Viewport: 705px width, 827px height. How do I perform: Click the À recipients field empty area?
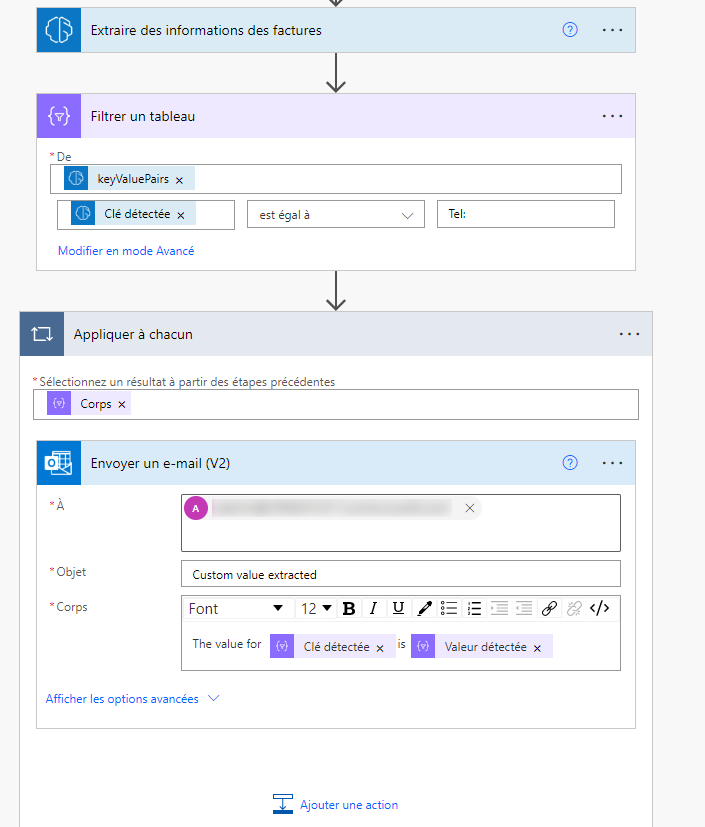pyautogui.click(x=401, y=535)
